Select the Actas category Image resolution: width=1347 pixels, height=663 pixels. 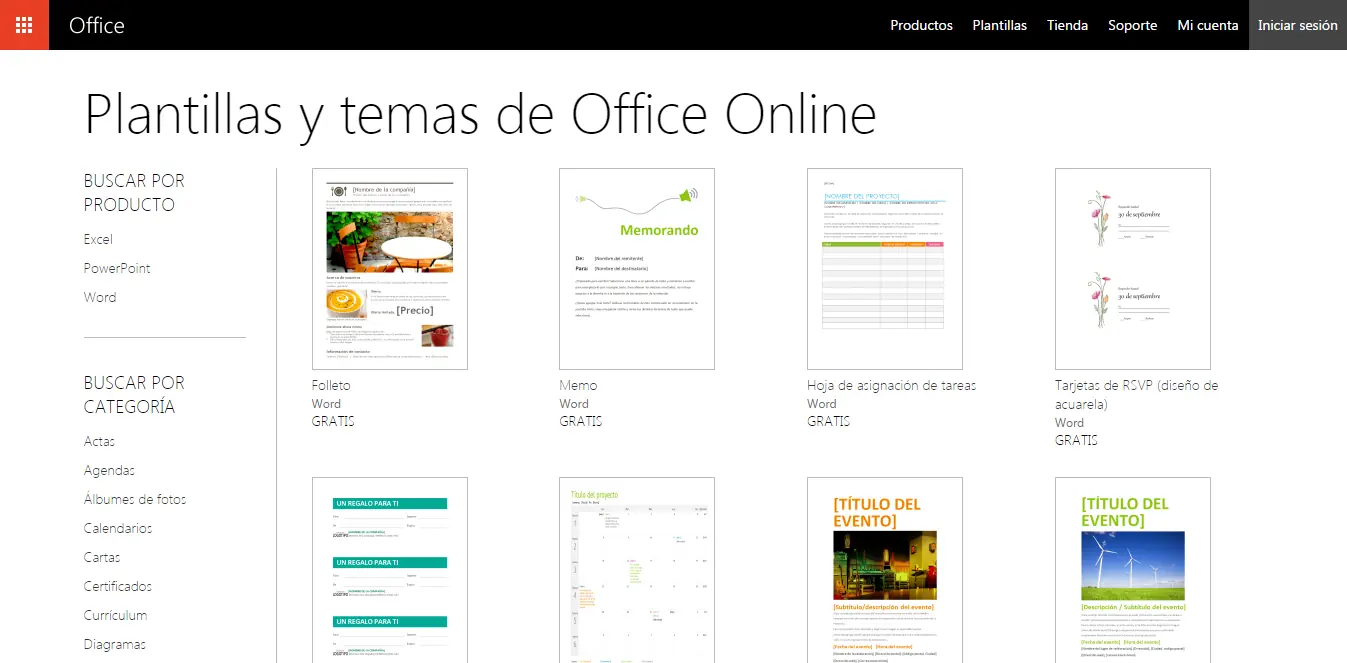pos(99,441)
